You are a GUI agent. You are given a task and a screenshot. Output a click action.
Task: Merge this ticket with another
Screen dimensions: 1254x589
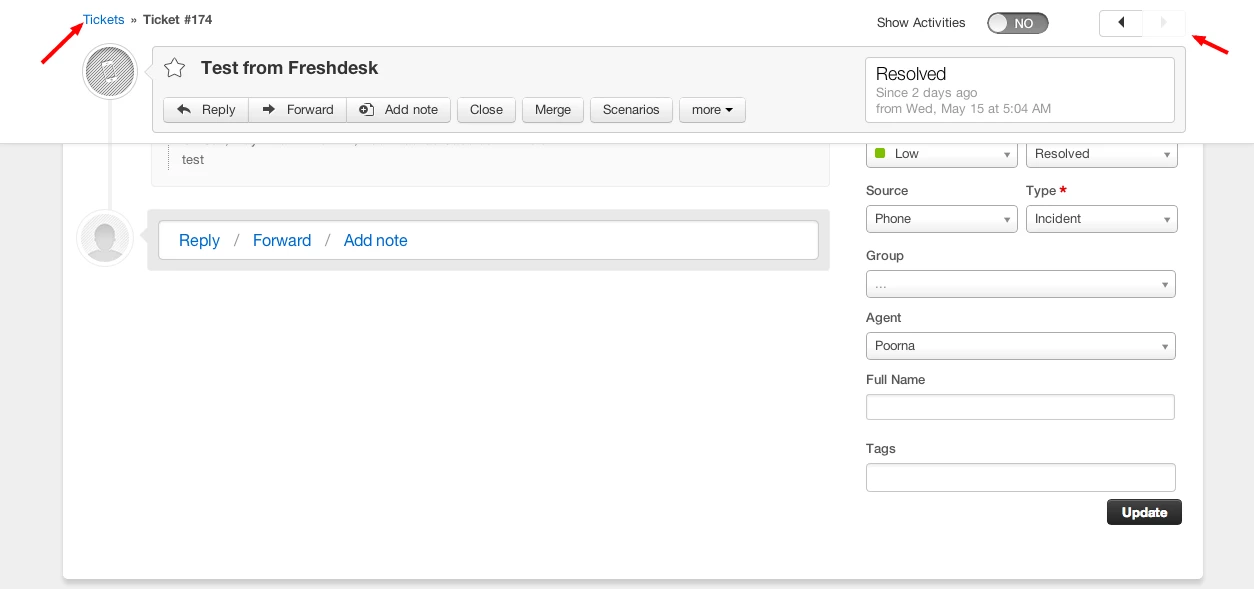click(553, 110)
